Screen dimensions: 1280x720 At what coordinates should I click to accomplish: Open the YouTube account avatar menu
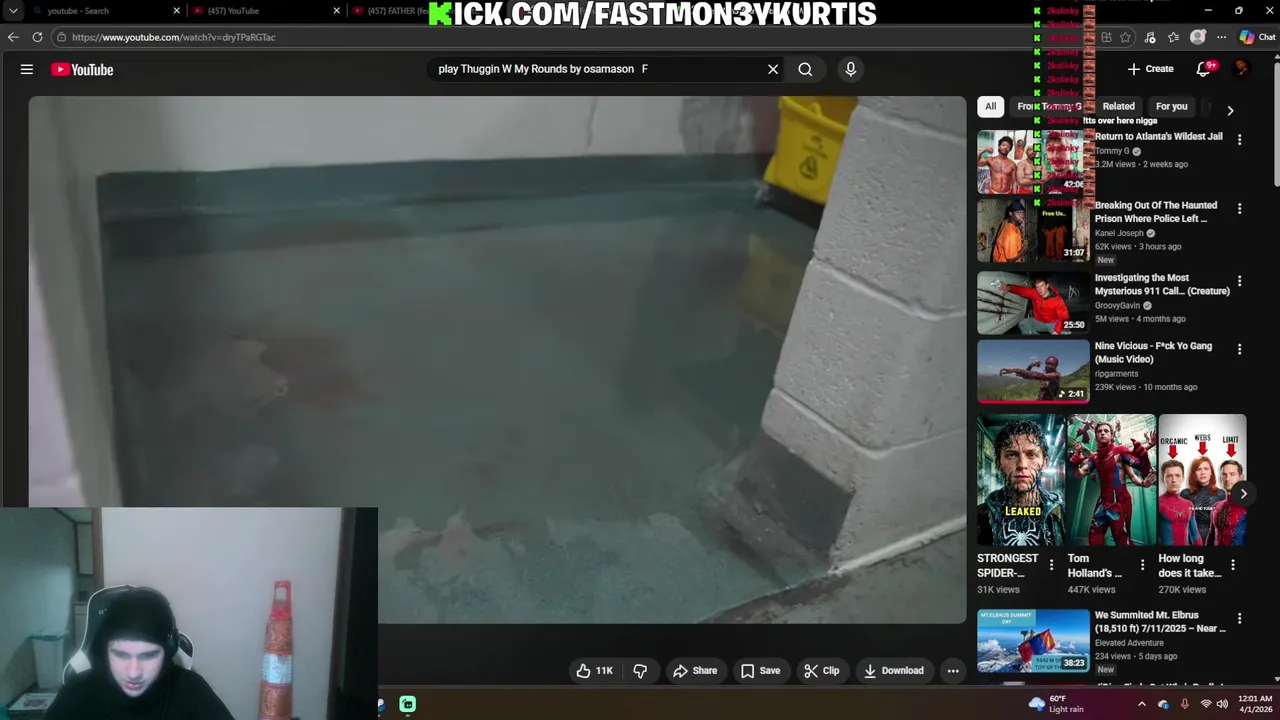[x=1241, y=69]
